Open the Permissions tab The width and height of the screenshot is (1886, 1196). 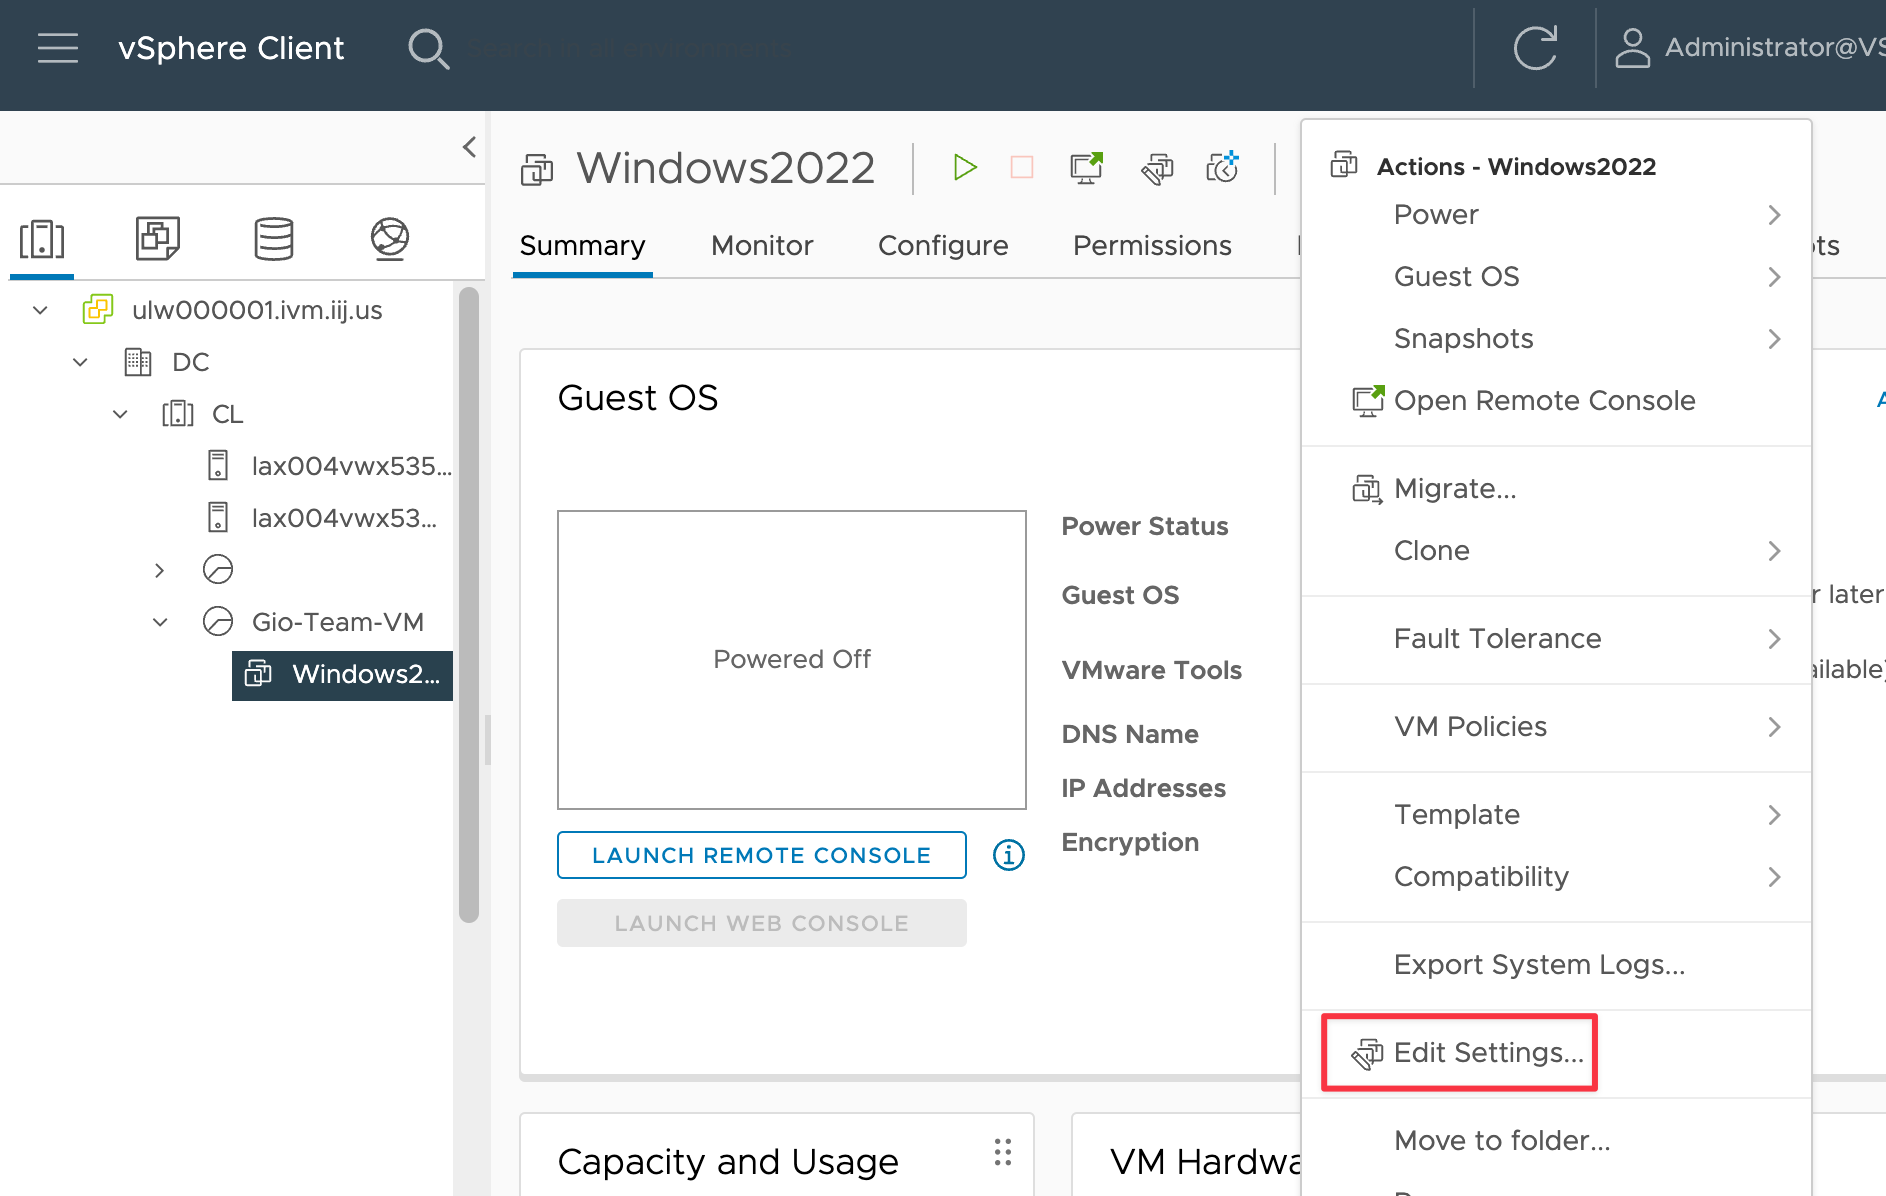click(x=1152, y=246)
